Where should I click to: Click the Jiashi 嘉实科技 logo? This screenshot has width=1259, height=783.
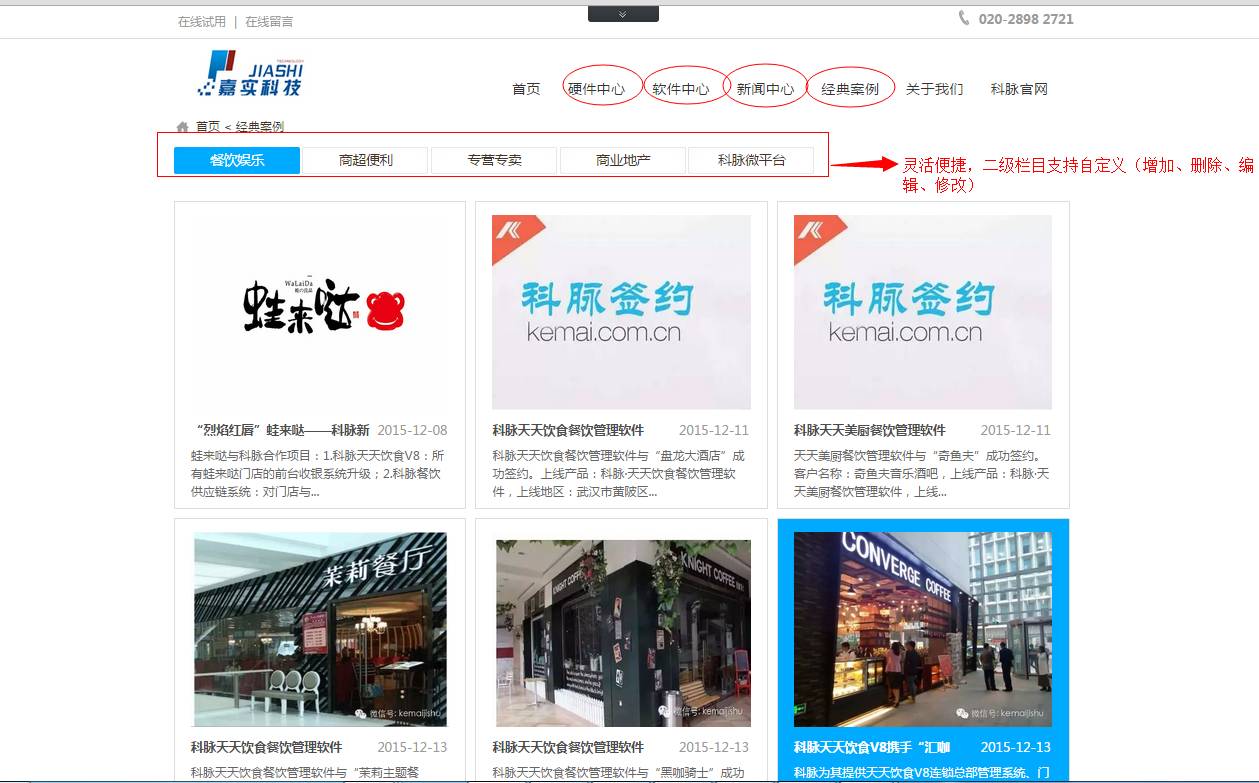point(250,74)
